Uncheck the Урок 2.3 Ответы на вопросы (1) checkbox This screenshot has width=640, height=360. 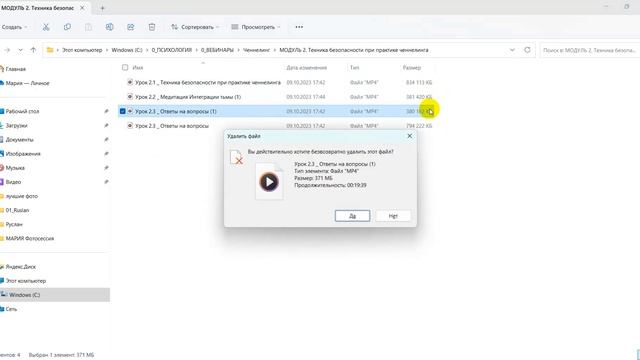122,111
